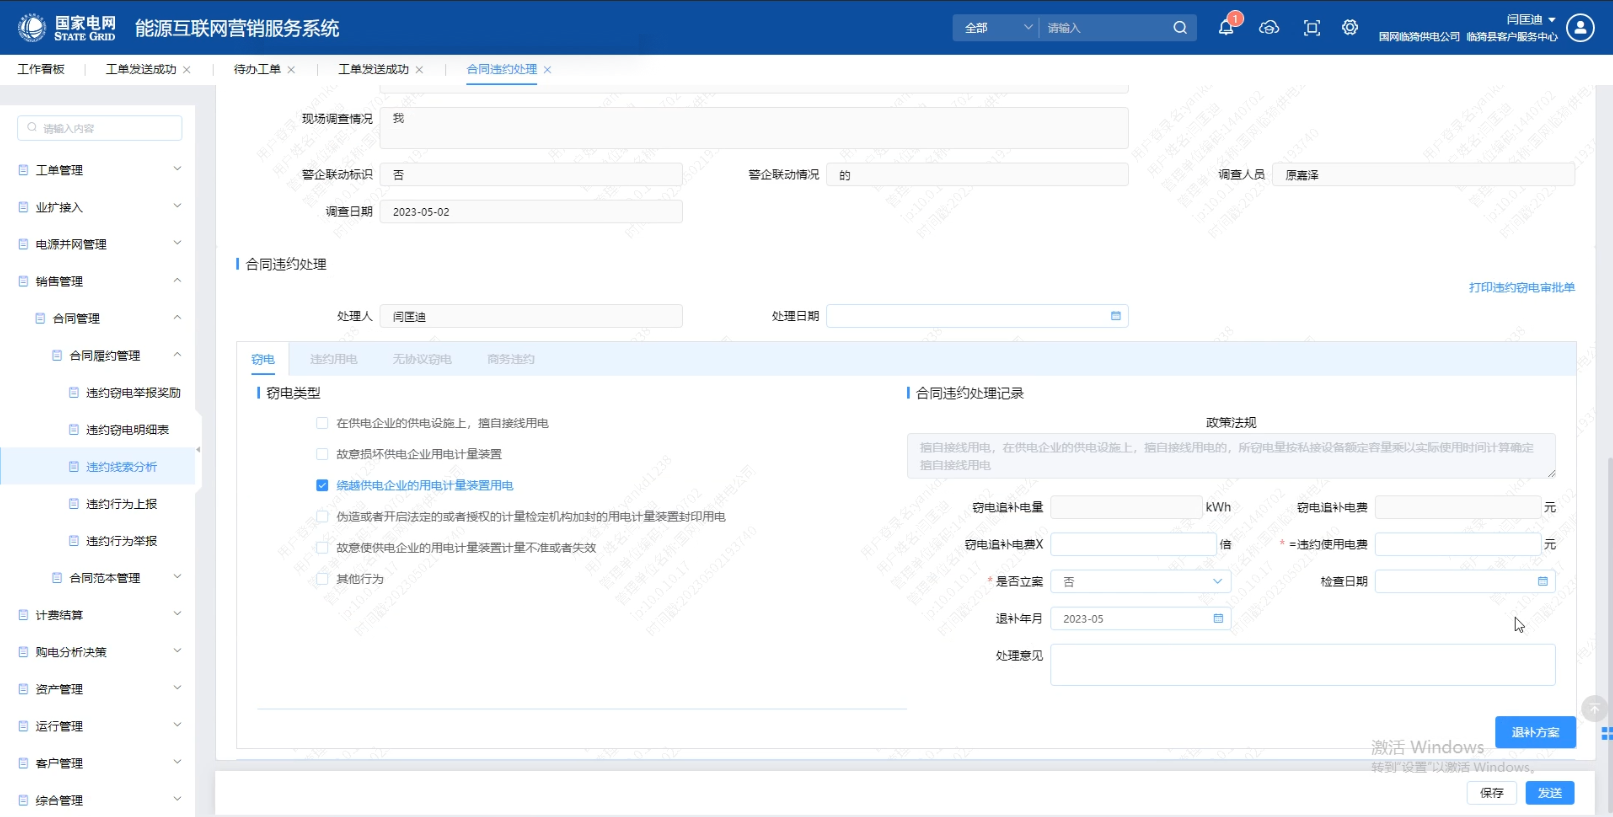This screenshot has width=1613, height=817.
Task: Check 故意损坏供电企业用电计量装置 checkbox
Action: point(322,454)
